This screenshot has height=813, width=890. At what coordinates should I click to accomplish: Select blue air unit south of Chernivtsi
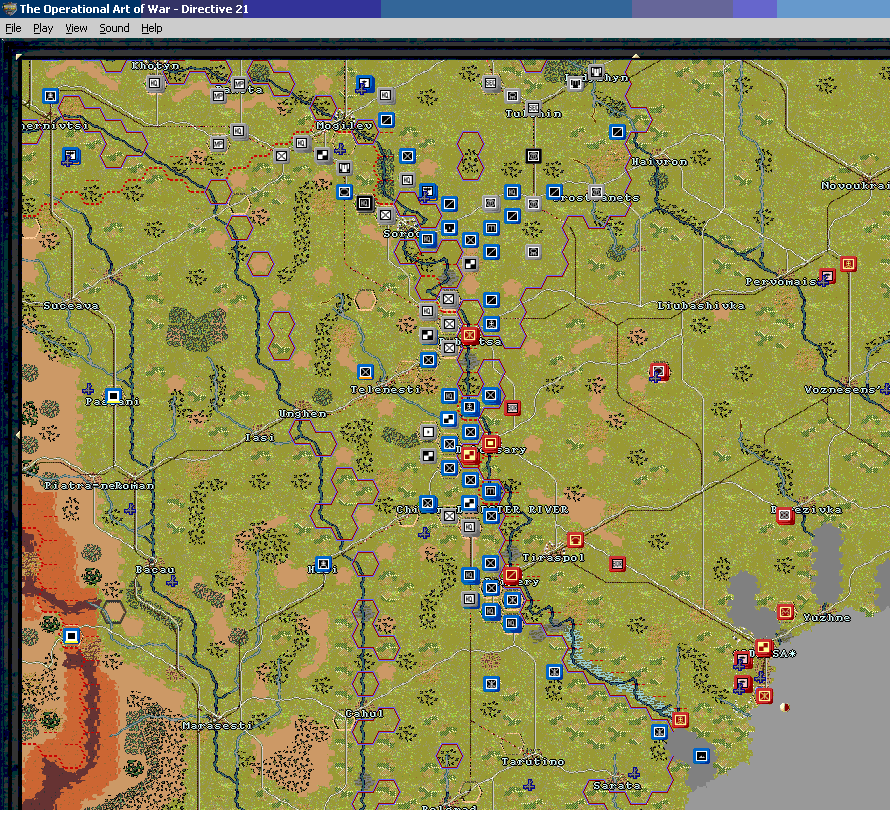(x=71, y=155)
